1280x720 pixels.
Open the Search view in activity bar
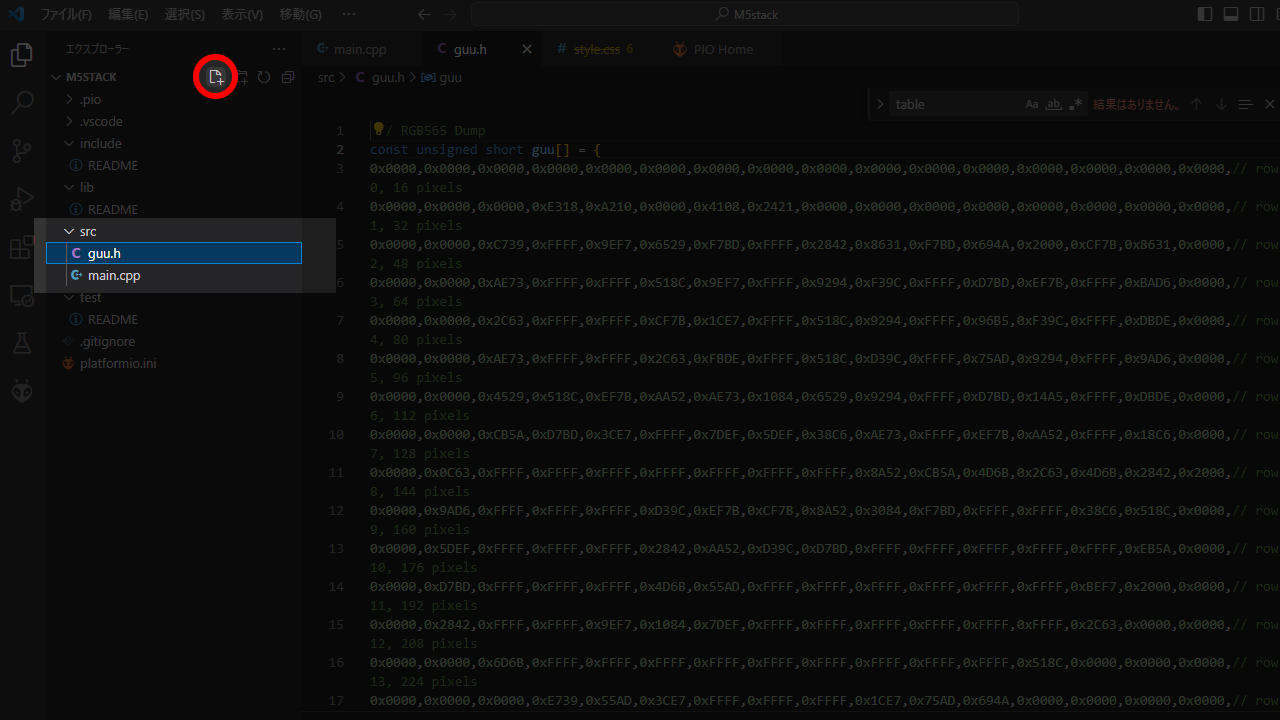pyautogui.click(x=21, y=103)
